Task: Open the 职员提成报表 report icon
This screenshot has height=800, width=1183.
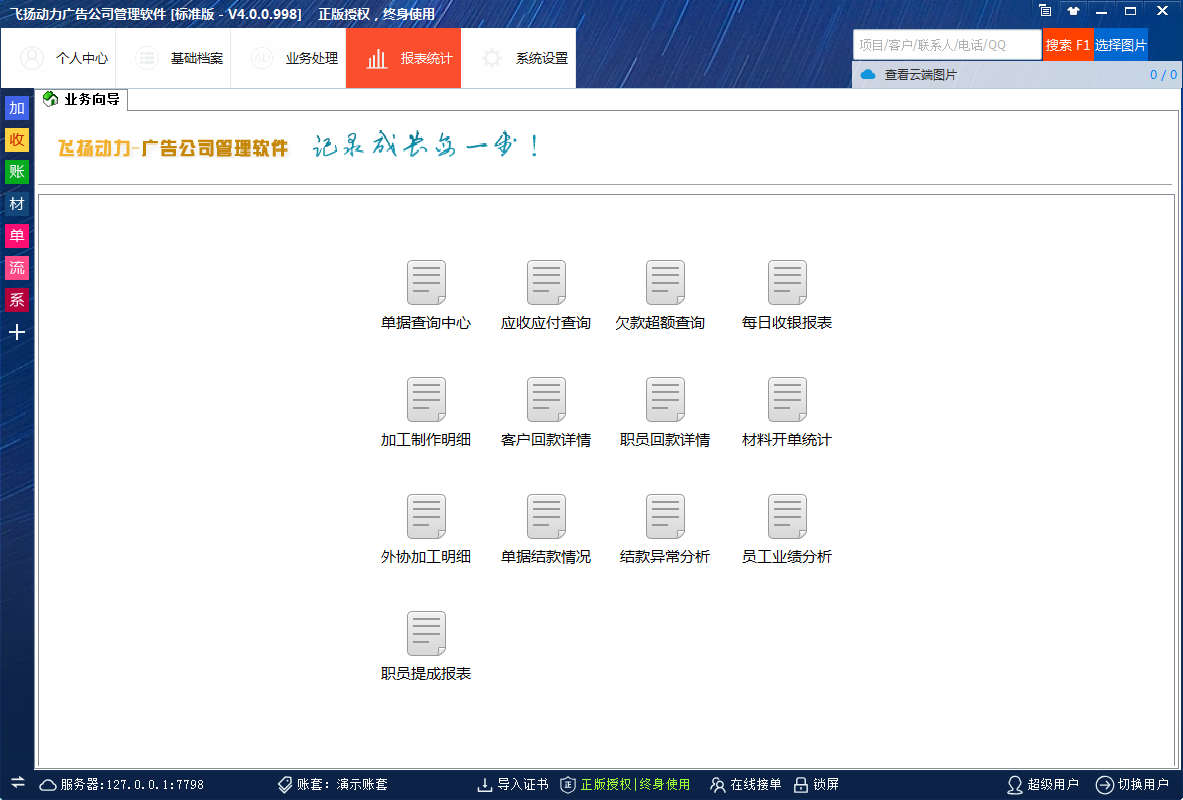Action: click(426, 634)
